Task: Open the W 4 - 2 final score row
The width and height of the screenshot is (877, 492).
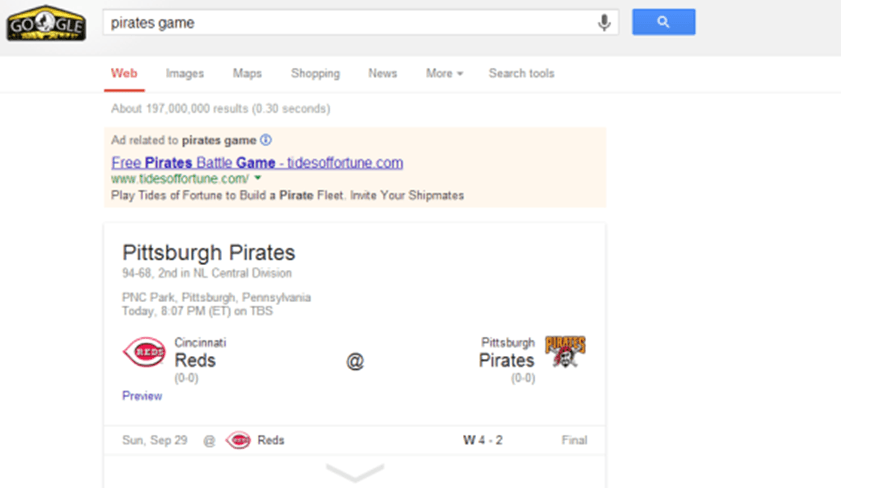Action: 484,440
